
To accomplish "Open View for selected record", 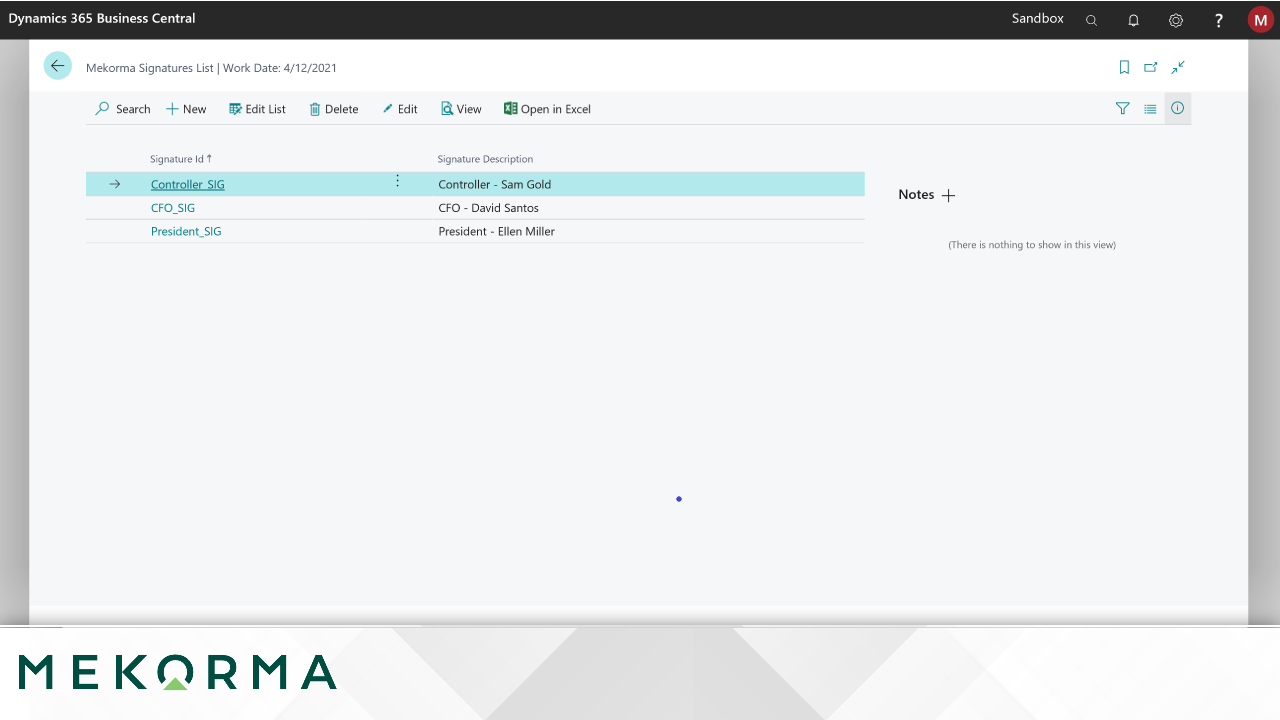I will (x=461, y=109).
